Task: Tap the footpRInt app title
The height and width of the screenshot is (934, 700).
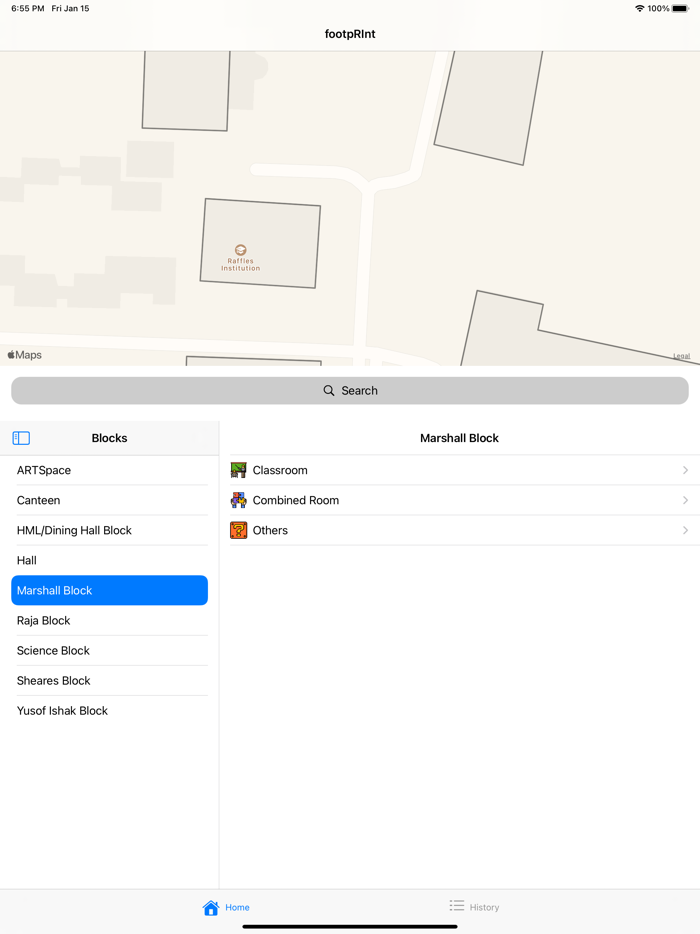Action: (x=350, y=34)
